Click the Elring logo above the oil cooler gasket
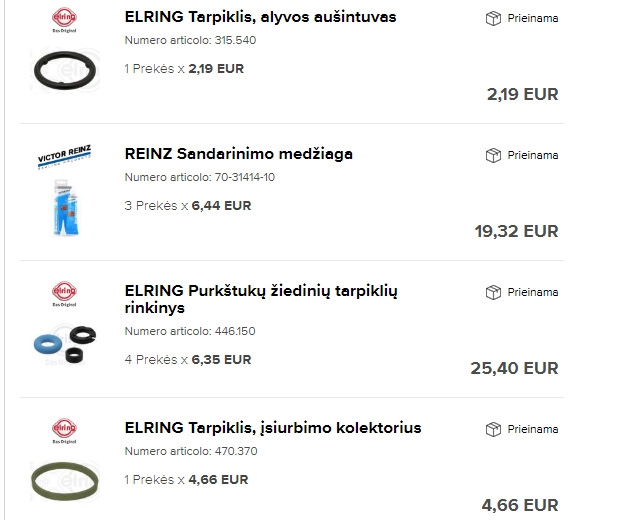 (x=64, y=20)
